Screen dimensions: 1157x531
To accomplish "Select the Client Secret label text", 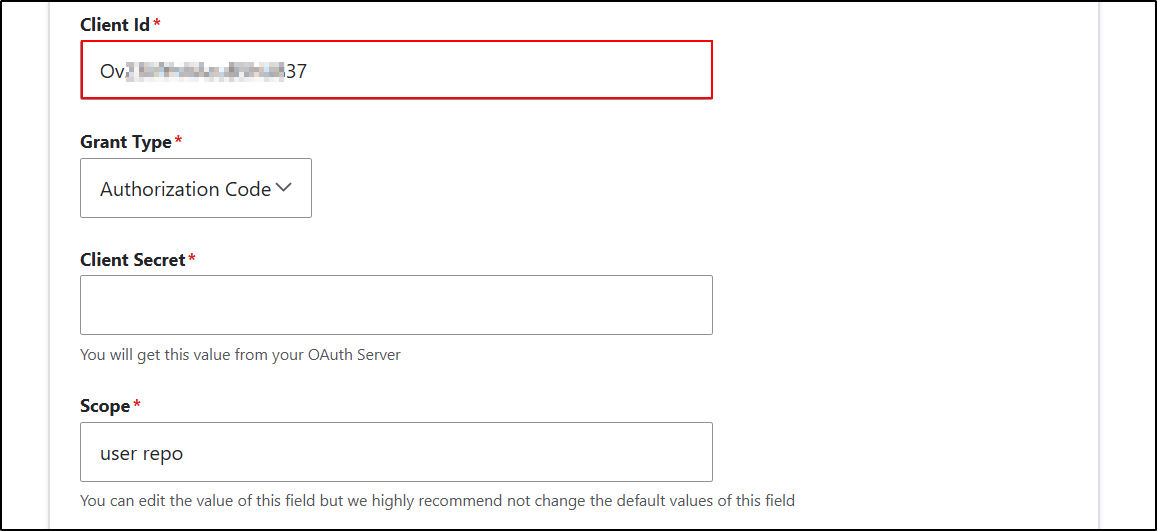I will click(133, 260).
